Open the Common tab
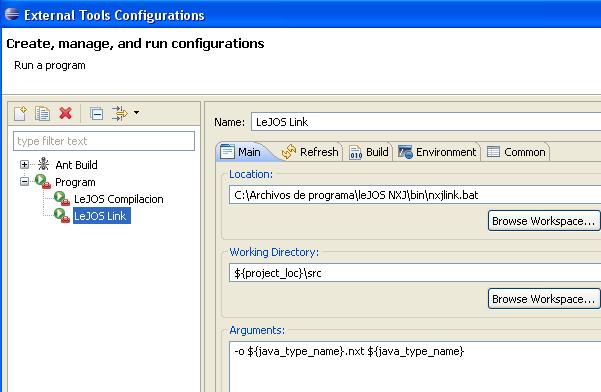This screenshot has height=392, width=601. pyautogui.click(x=516, y=152)
